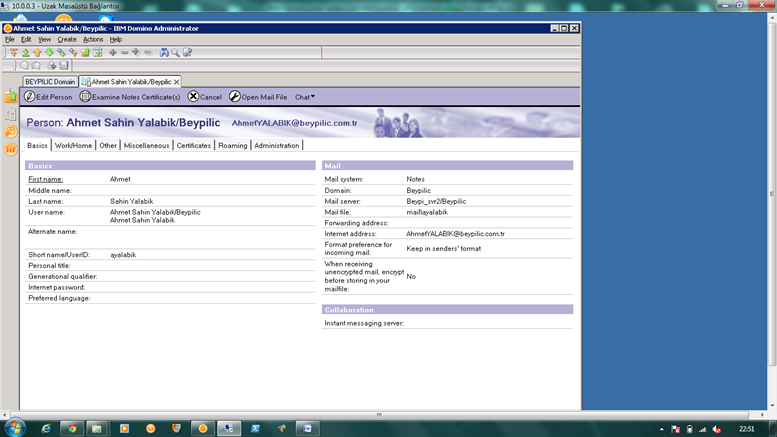Open Google Chrome from the taskbar

pos(72,429)
